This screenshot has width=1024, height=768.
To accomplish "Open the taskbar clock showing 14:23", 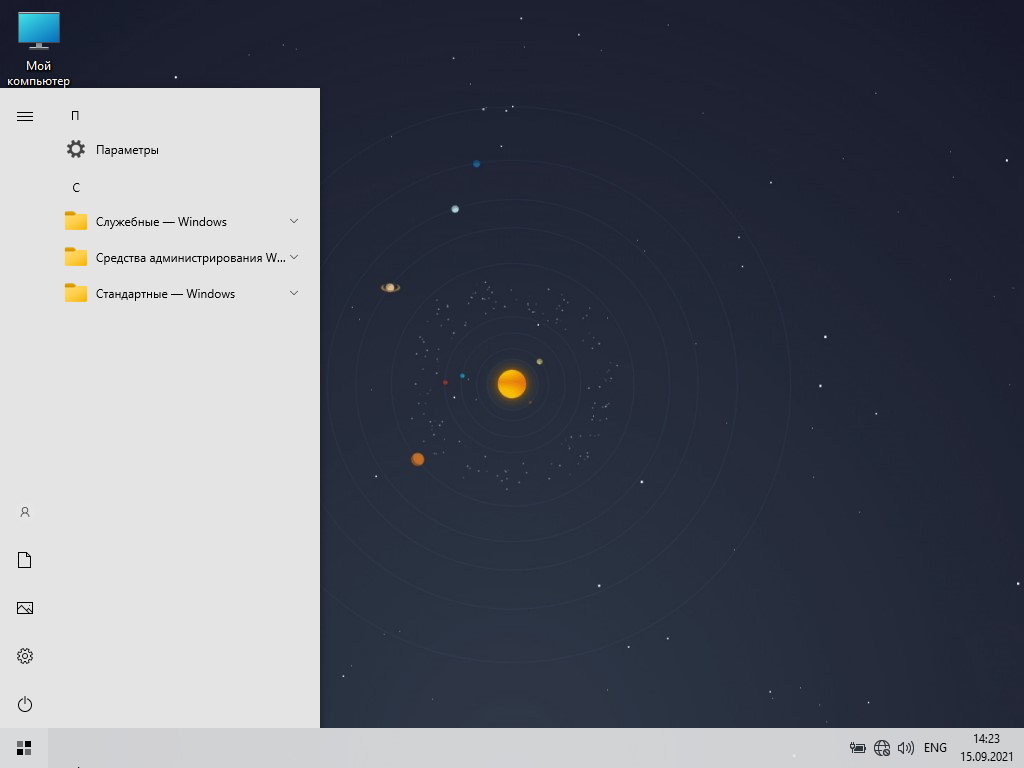I will pyautogui.click(x=986, y=747).
